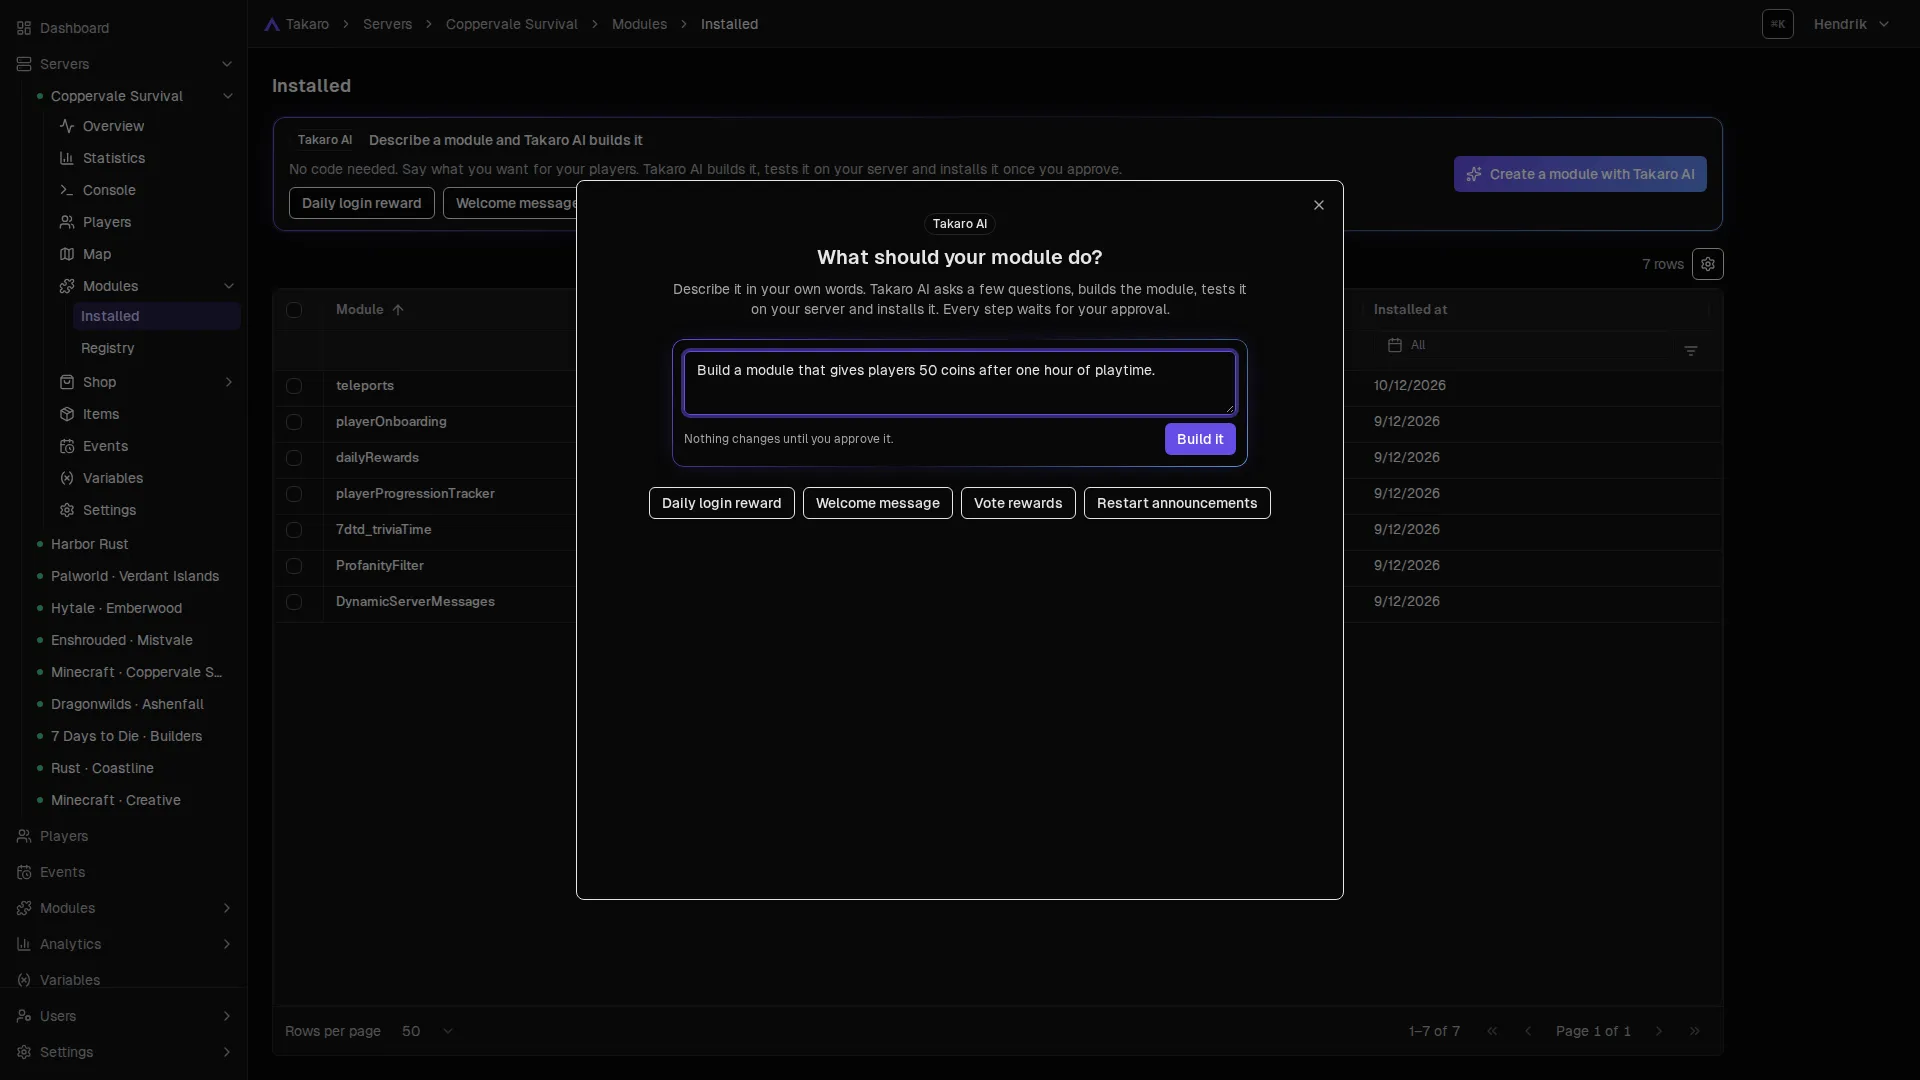Open the playerProgressionTracker module row
Image resolution: width=1920 pixels, height=1080 pixels.
415,494
